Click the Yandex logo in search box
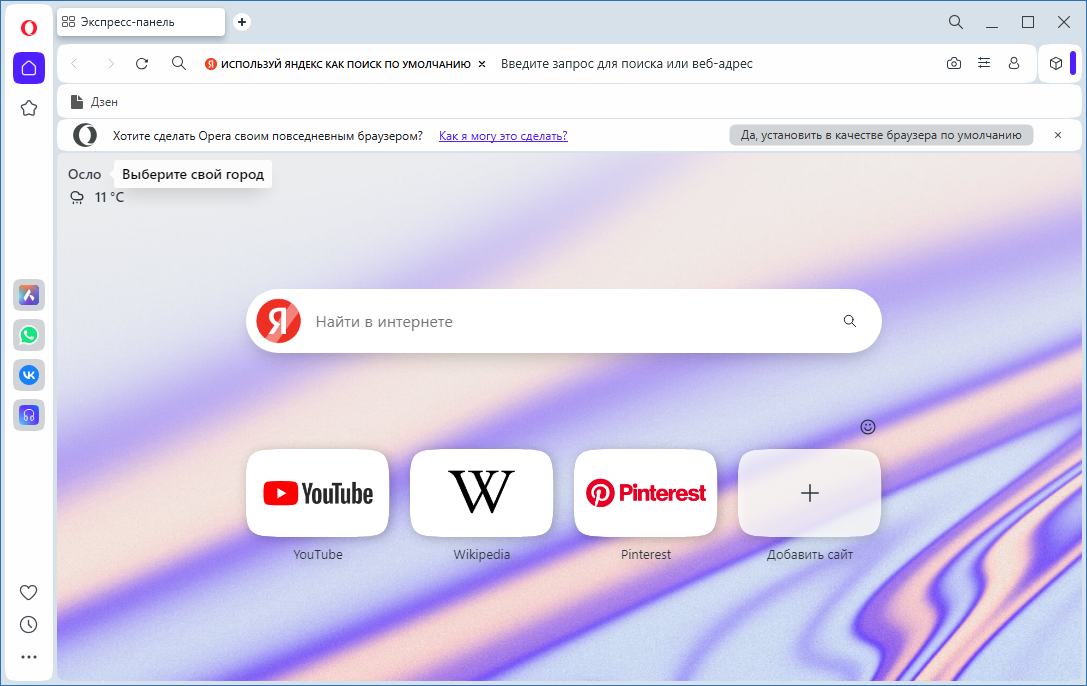The height and width of the screenshot is (686, 1087). click(x=279, y=321)
